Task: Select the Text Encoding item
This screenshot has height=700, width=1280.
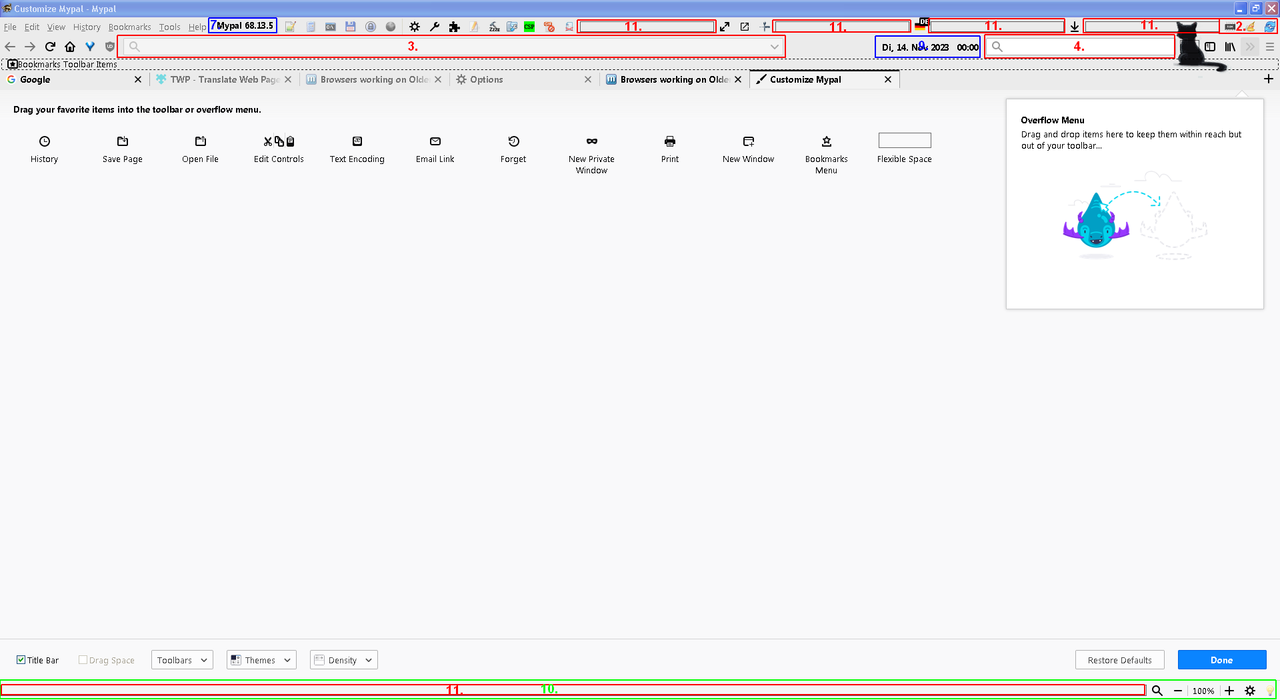Action: click(357, 149)
